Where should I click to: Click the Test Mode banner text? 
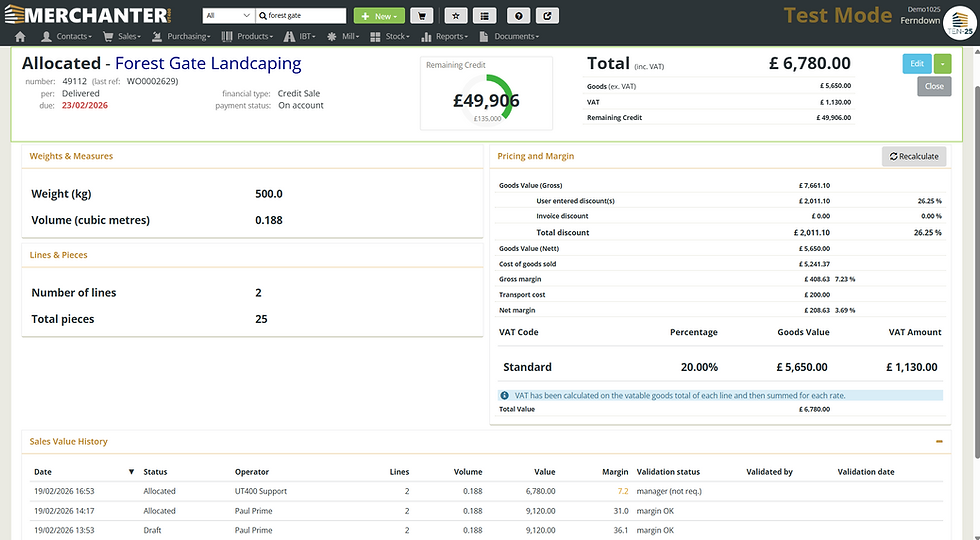(x=838, y=15)
